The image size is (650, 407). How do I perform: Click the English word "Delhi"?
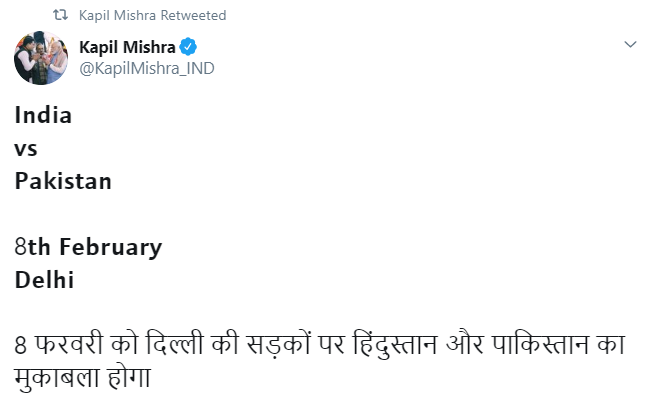(45, 280)
